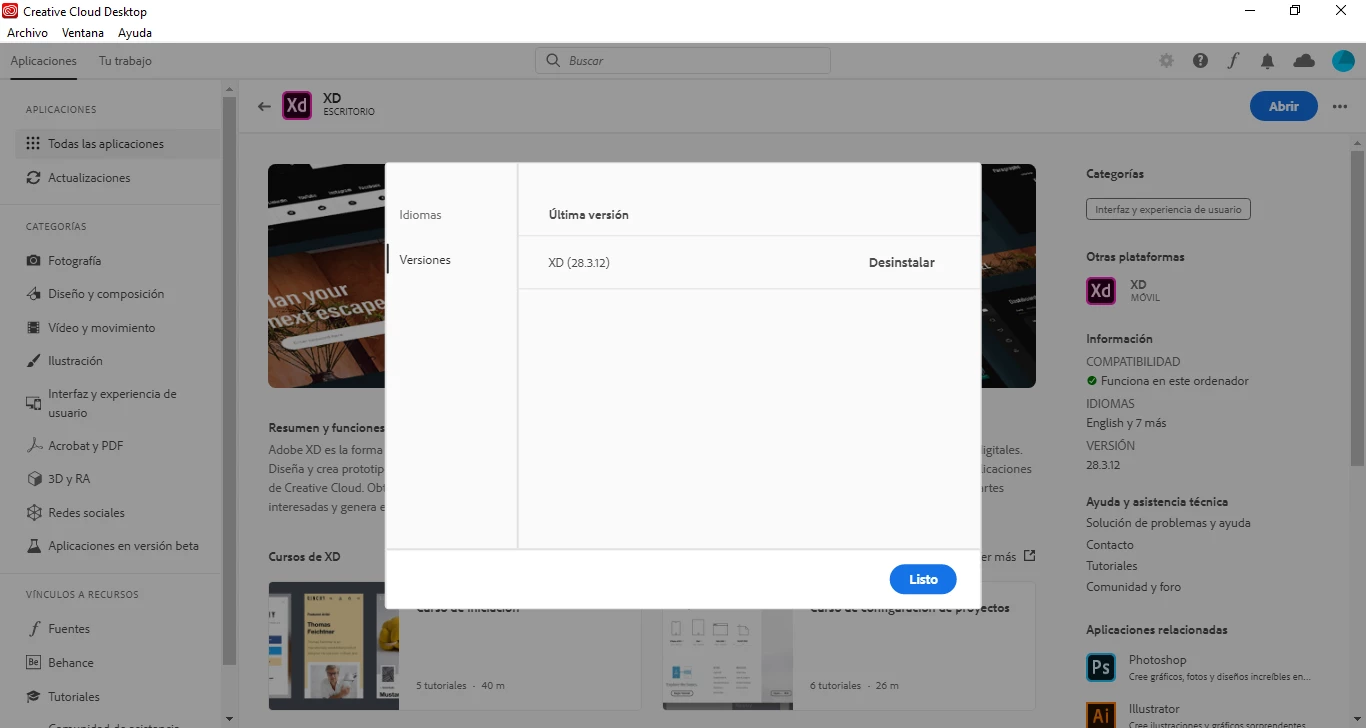Viewport: 1366px width, 728px height.
Task: Select the Versiones tab in dialog
Action: coord(425,260)
